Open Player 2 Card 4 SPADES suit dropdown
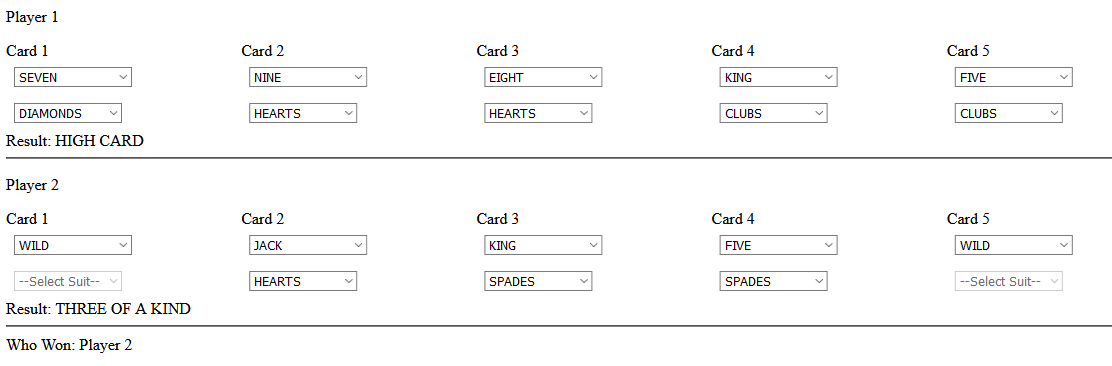This screenshot has width=1112, height=366. [x=774, y=281]
